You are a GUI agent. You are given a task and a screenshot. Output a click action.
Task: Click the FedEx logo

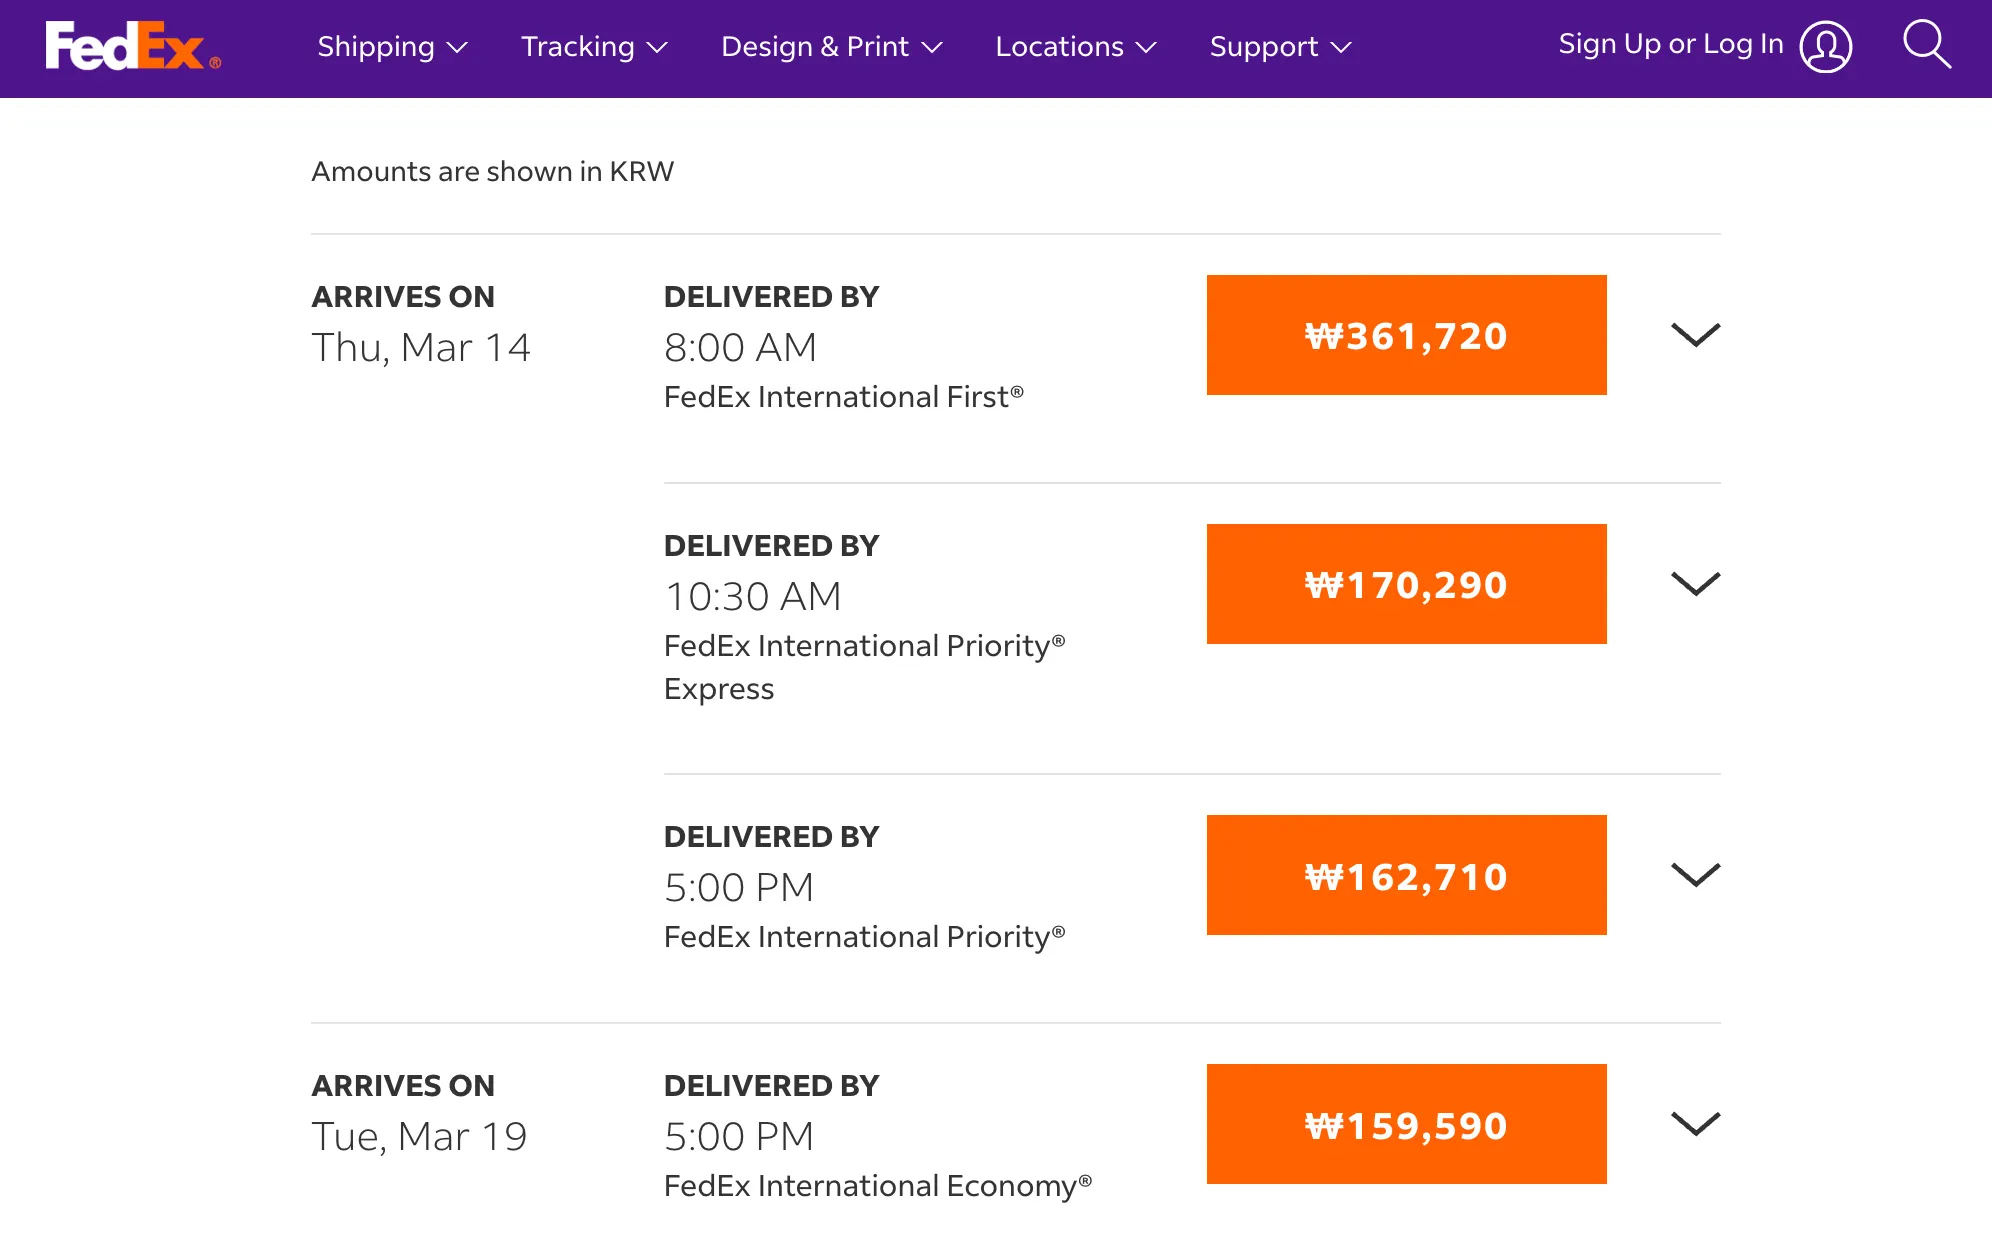pyautogui.click(x=132, y=46)
